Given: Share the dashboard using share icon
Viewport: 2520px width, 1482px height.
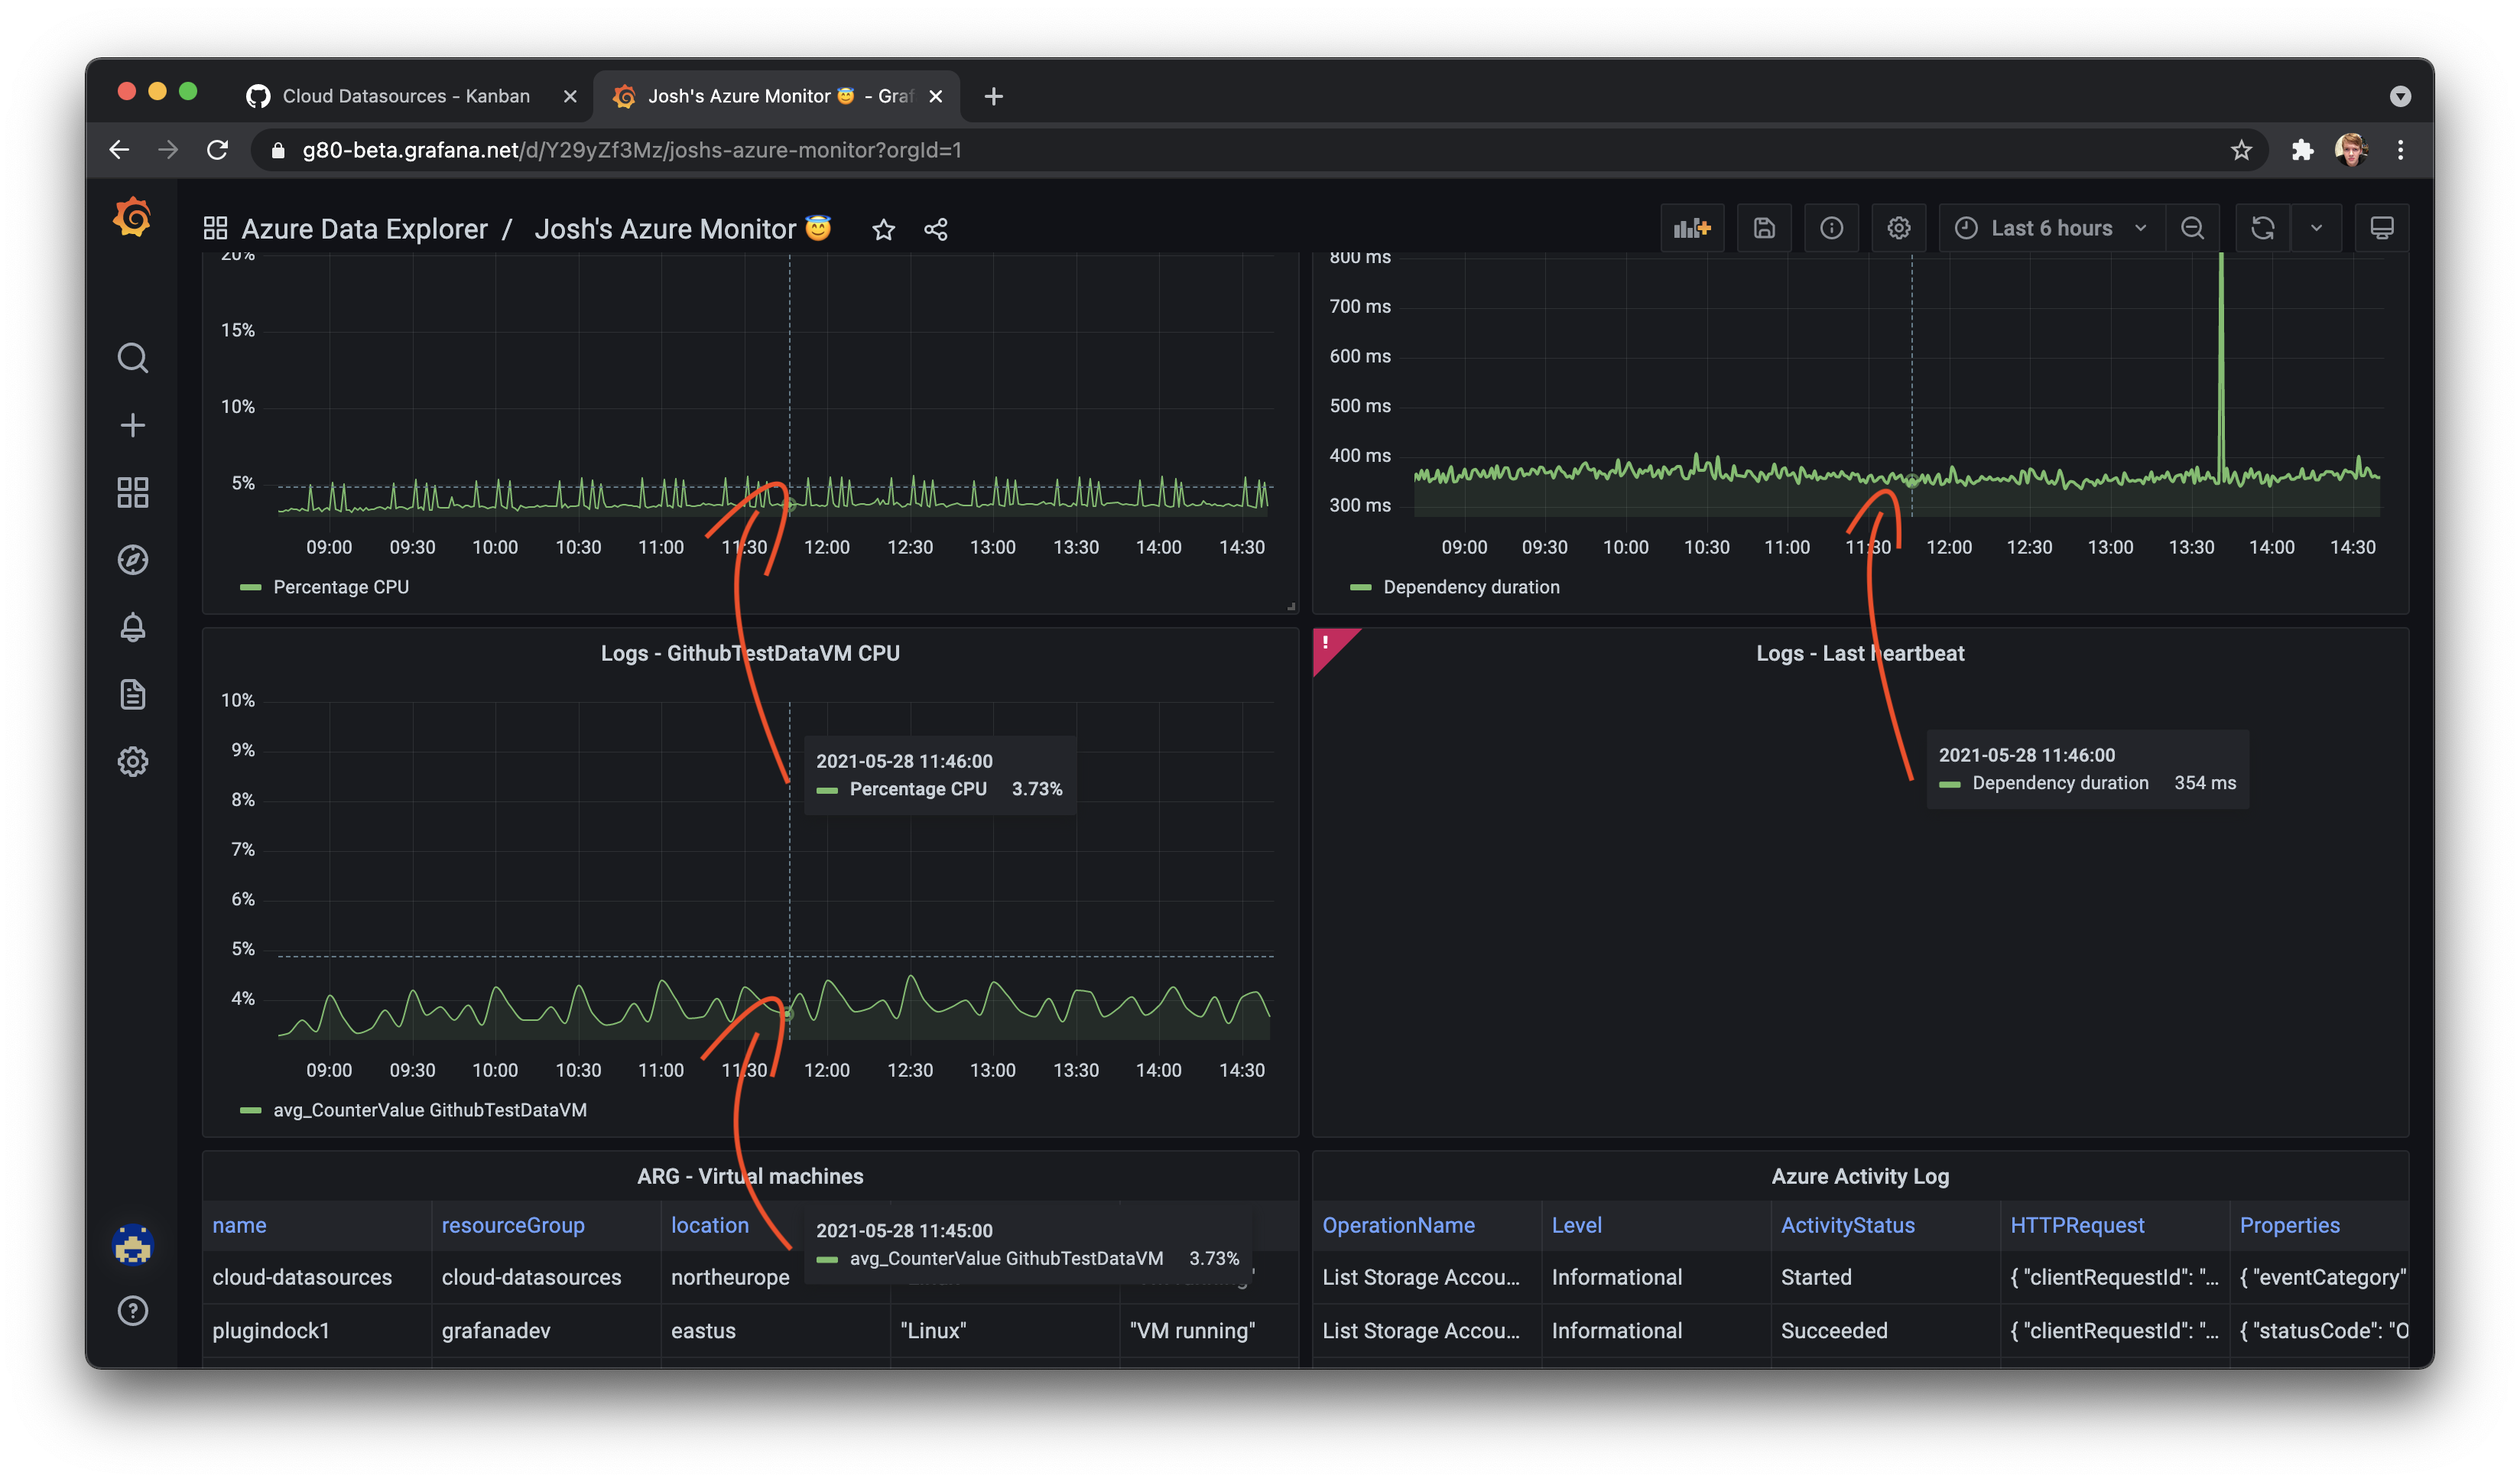Looking at the screenshot, I should click(x=936, y=230).
